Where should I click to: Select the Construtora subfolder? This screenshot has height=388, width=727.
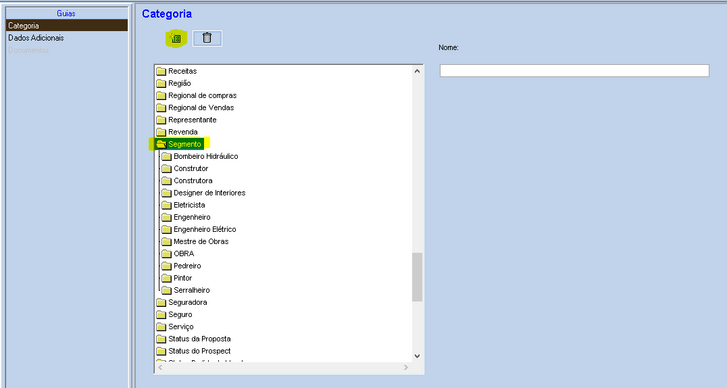[193, 180]
